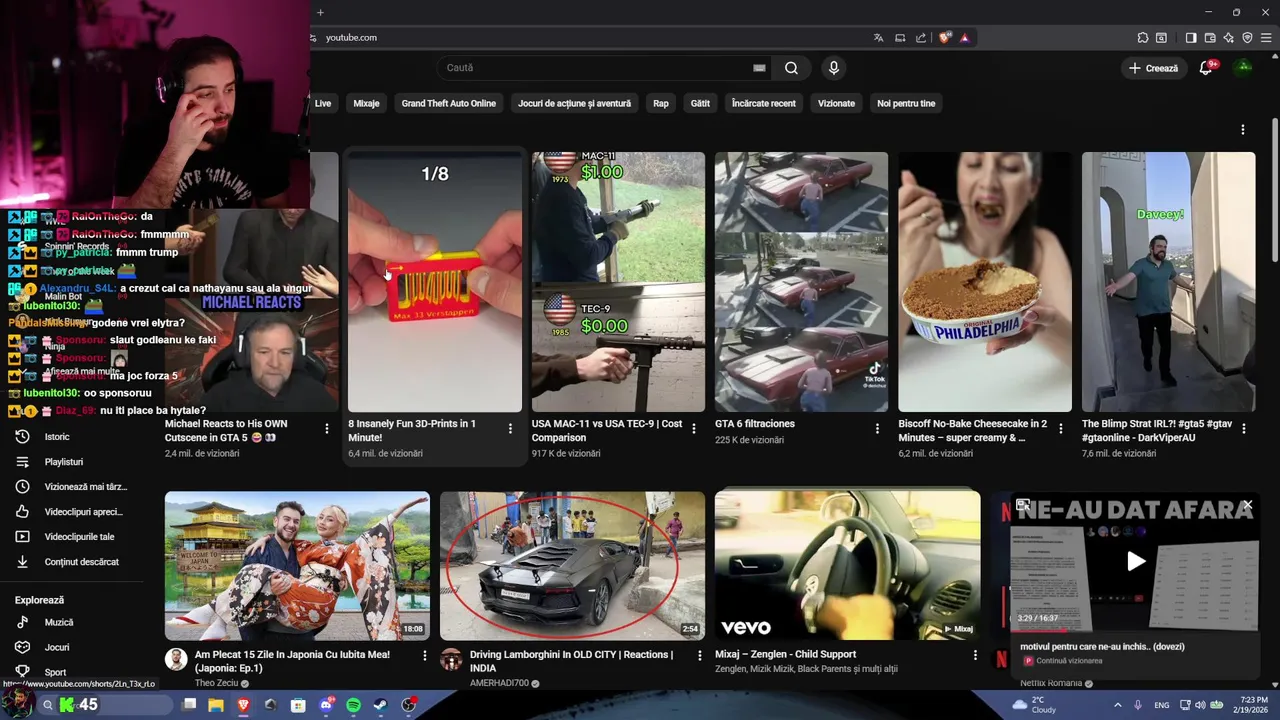Open the Brave VPN shield icon
This screenshot has width=1280, height=720.
[x=1247, y=38]
